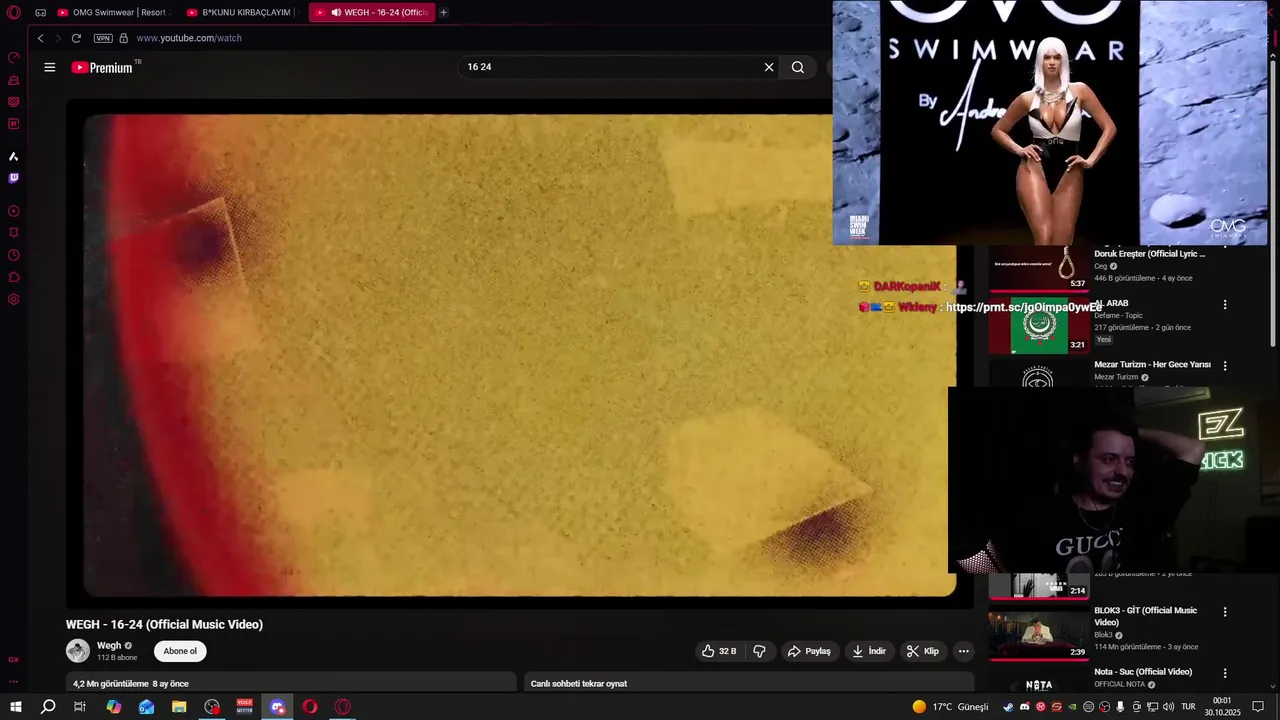Open options menu for Mezar Turizm video
The image size is (1280, 720).
(1225, 366)
